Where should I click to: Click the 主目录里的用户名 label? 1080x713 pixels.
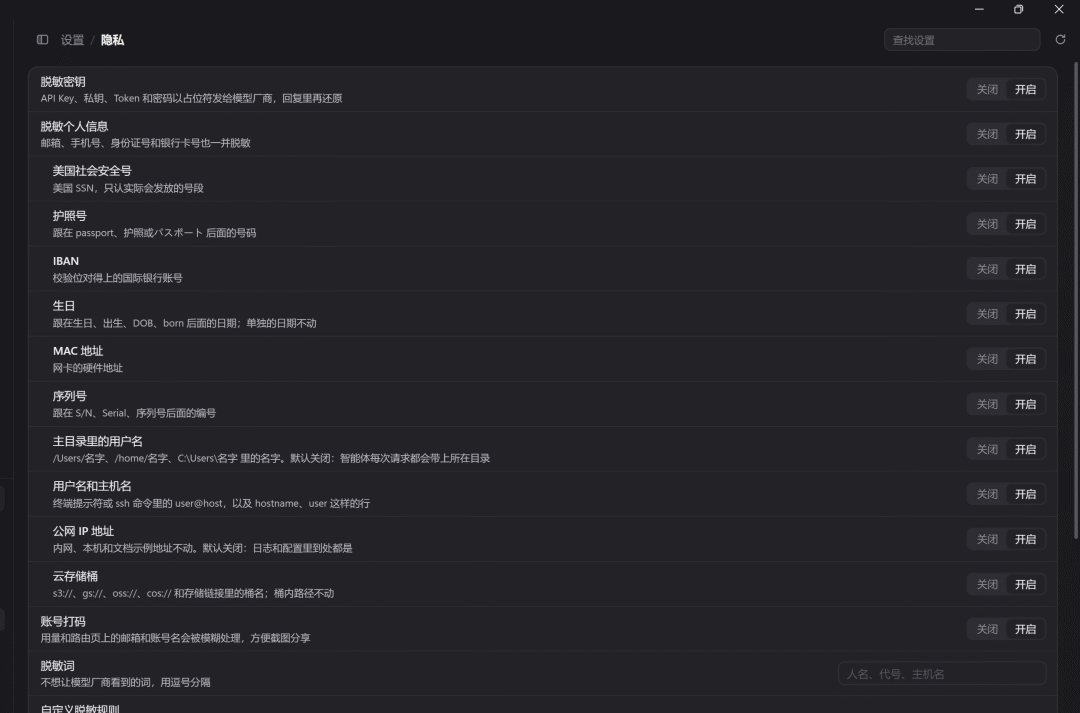98,442
